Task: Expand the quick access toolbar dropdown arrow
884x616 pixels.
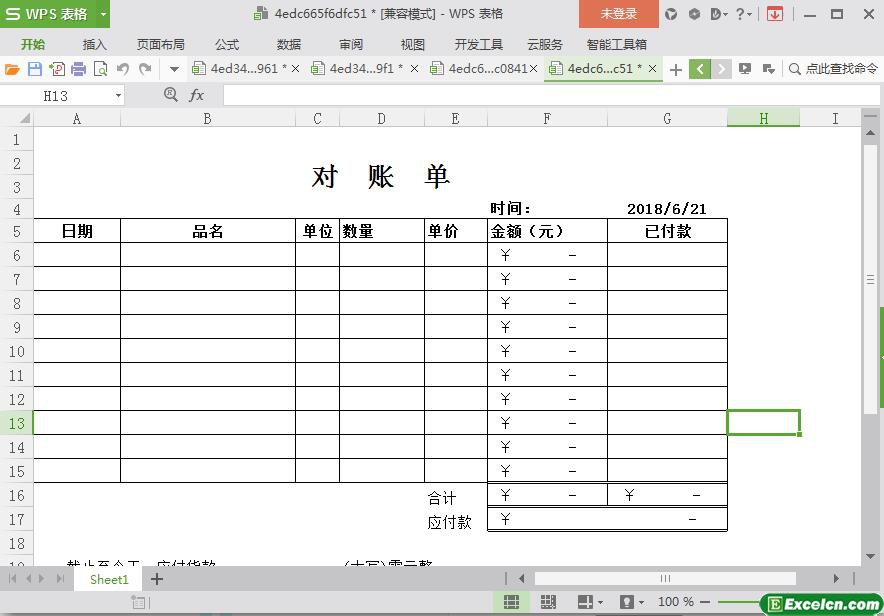Action: click(x=174, y=70)
